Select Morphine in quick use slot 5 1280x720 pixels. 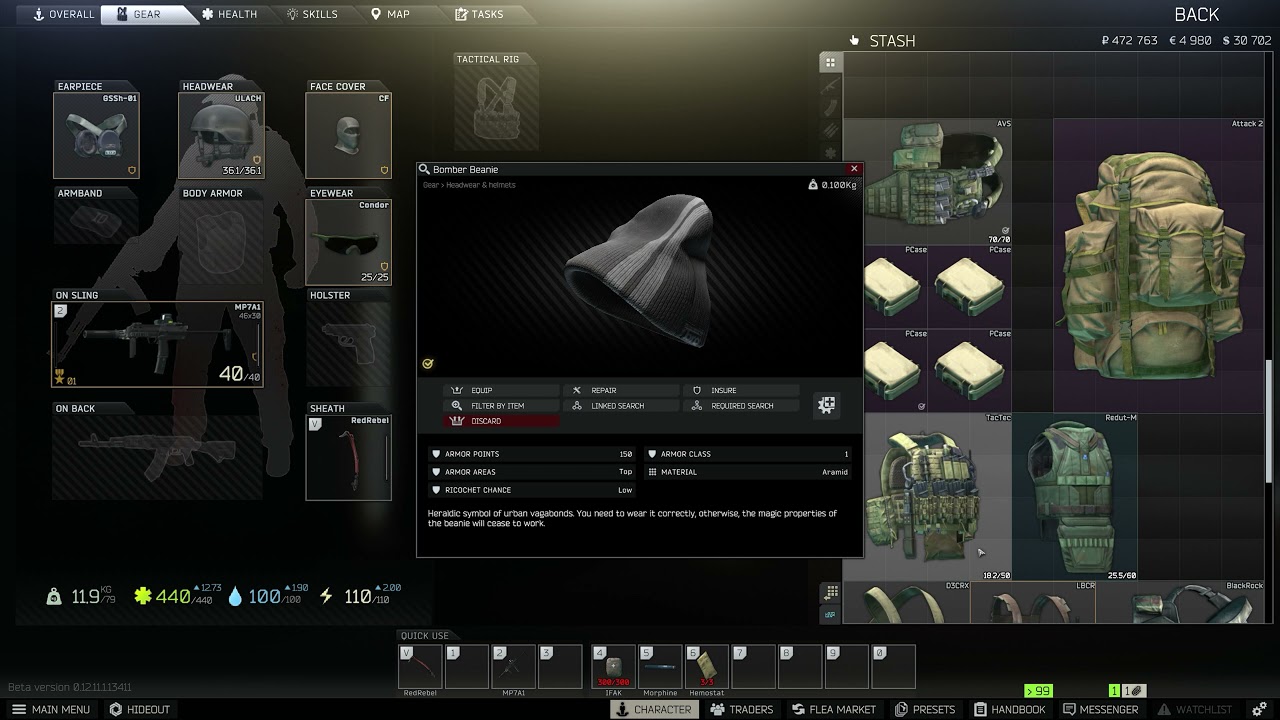click(660, 667)
